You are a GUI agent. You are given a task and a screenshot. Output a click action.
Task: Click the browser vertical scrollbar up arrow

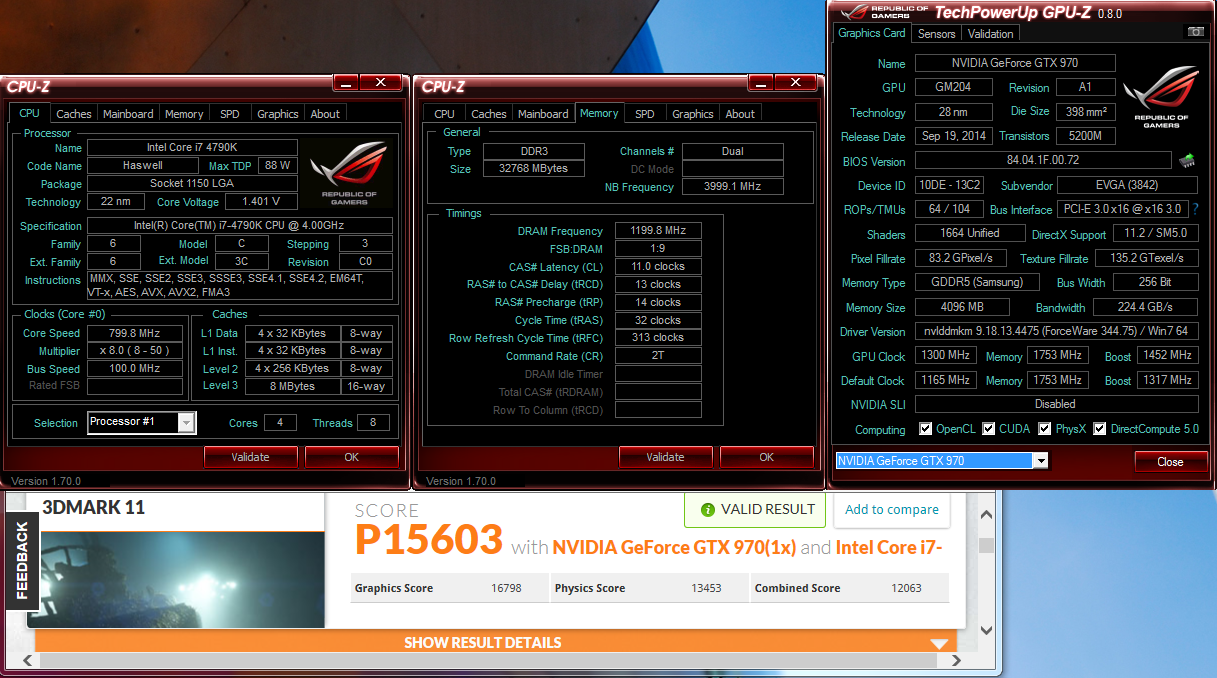click(x=986, y=517)
